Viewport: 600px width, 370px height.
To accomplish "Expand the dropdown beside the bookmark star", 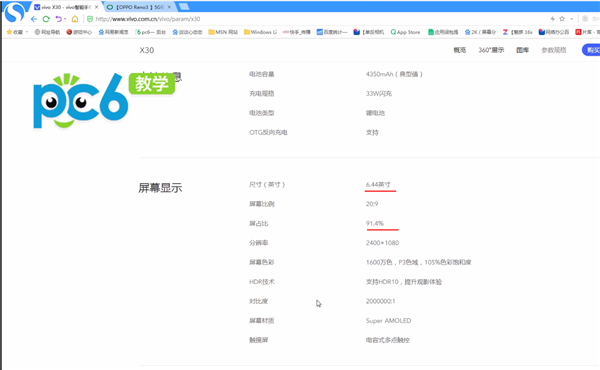I will pos(572,19).
